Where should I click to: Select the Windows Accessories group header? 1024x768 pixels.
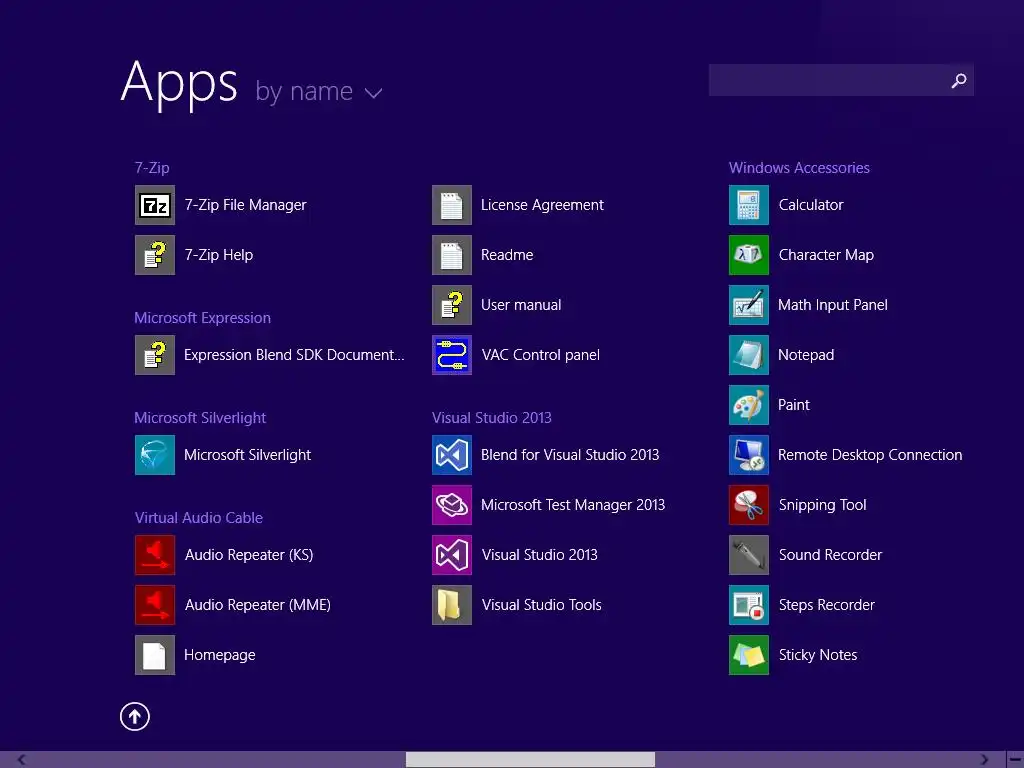pyautogui.click(x=799, y=168)
